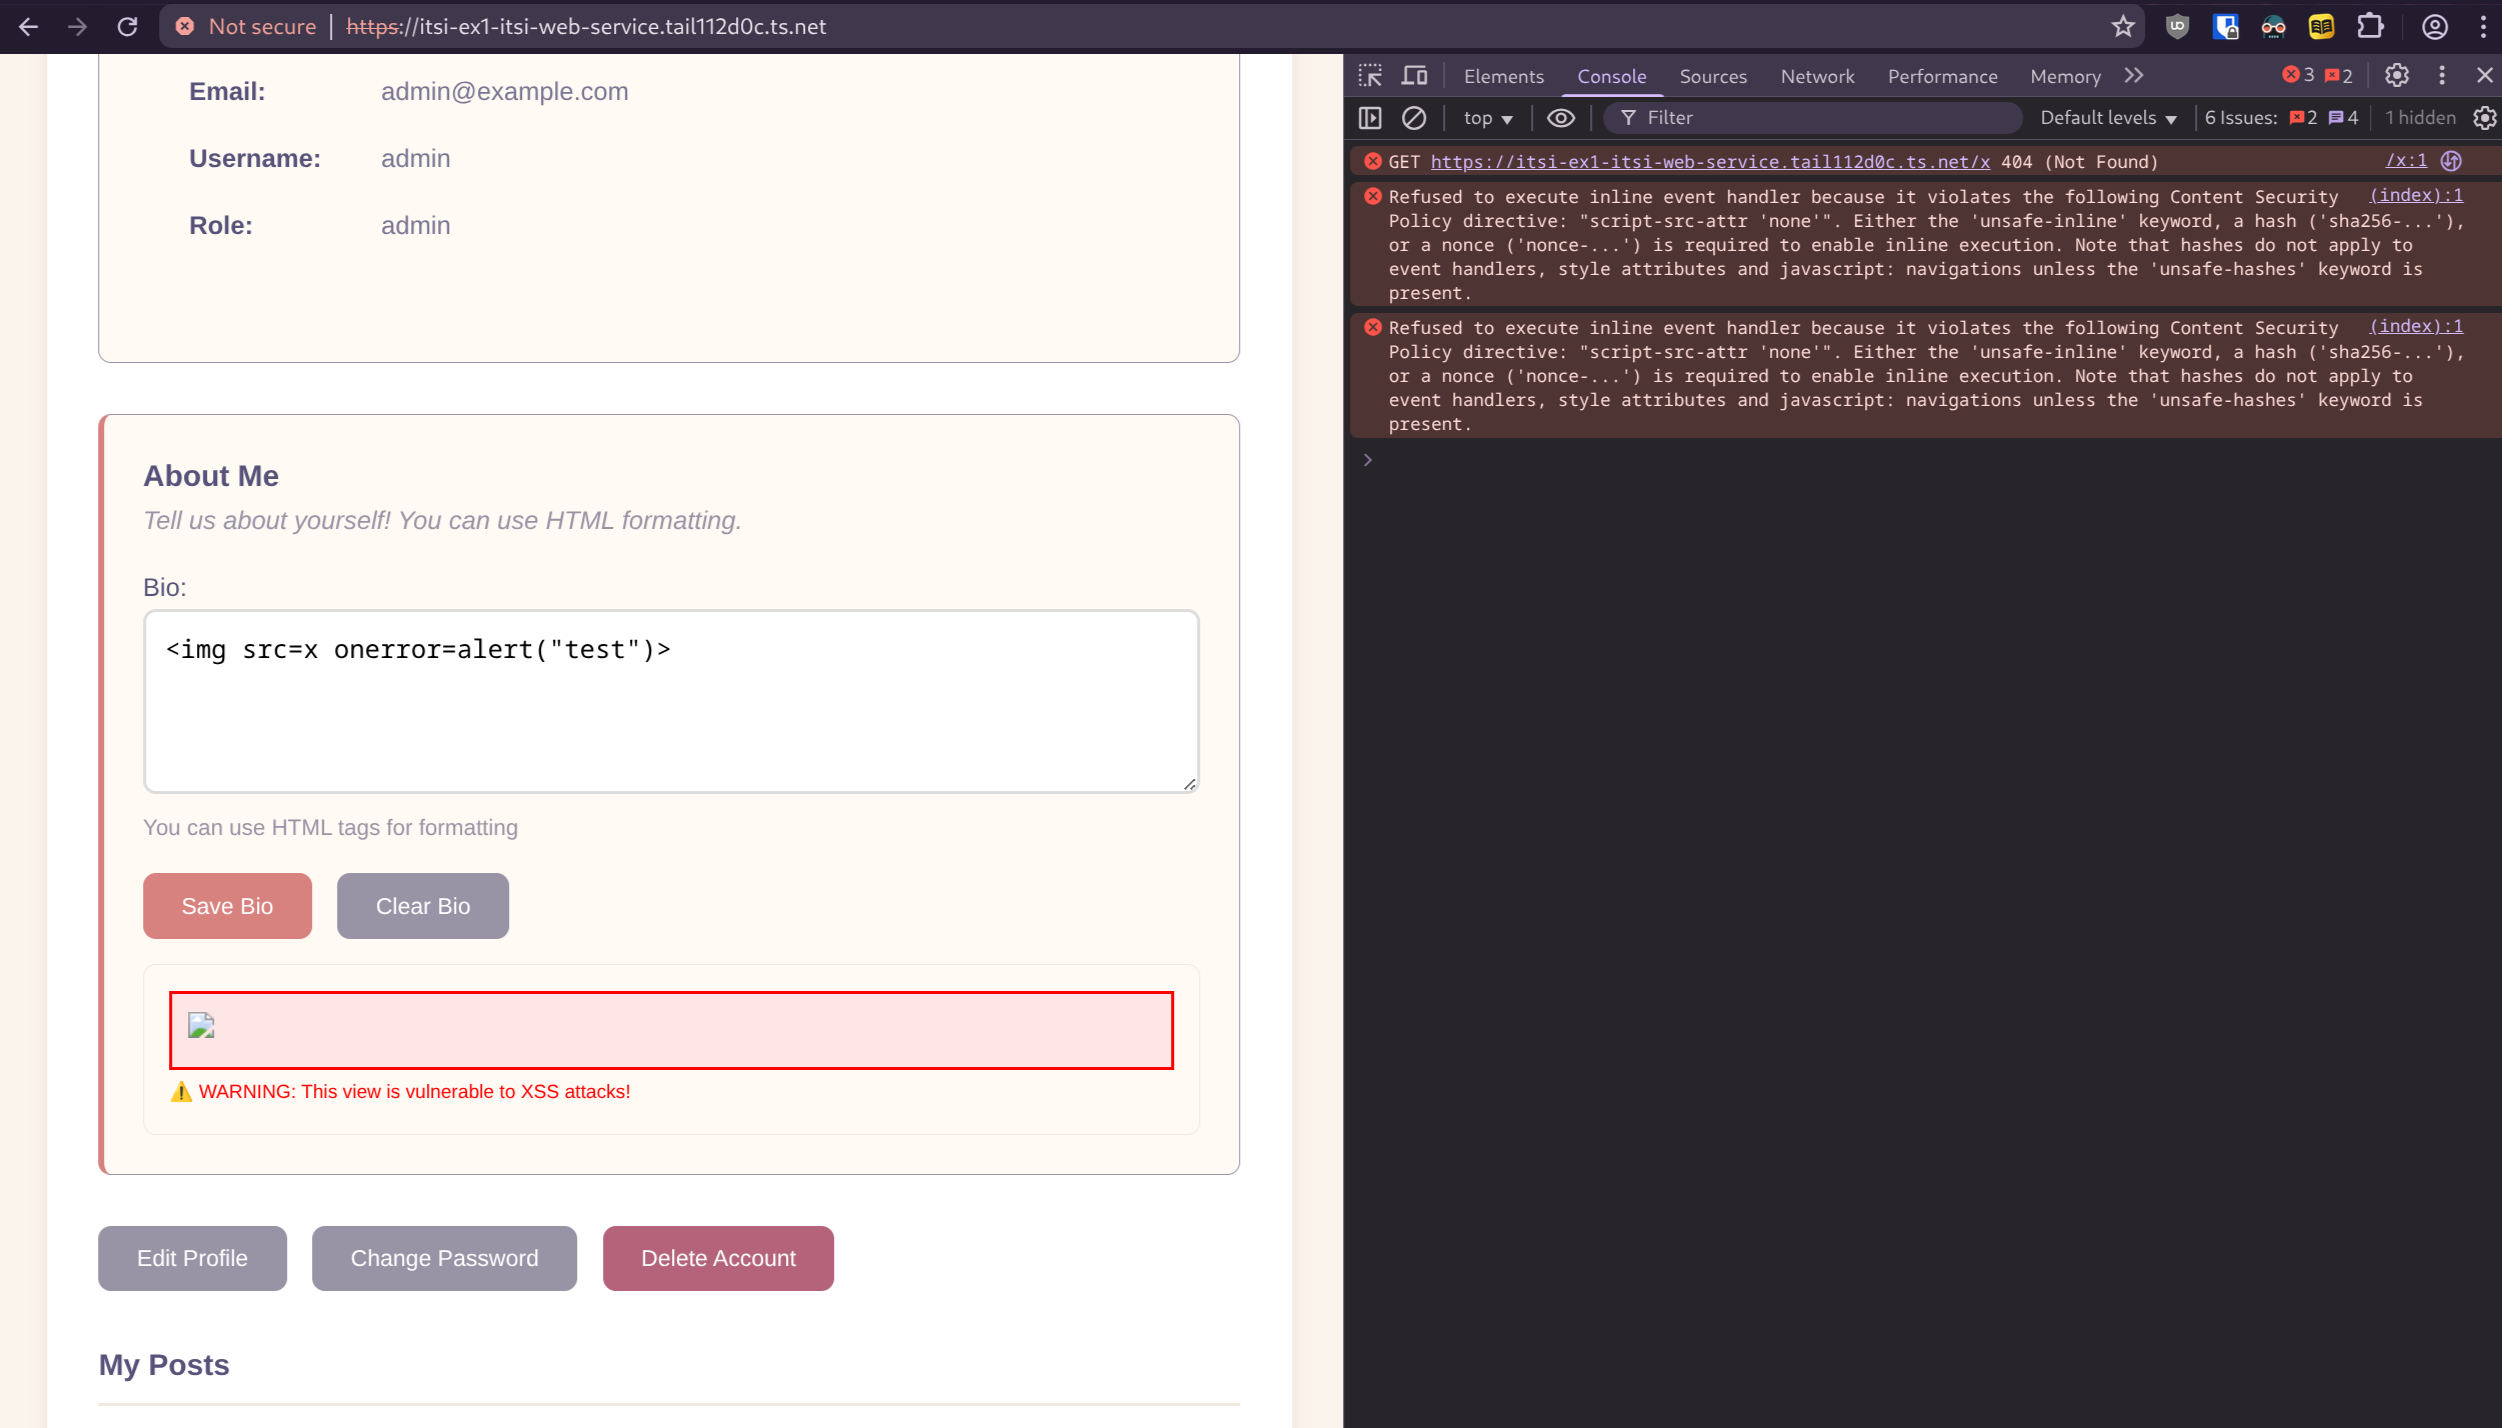Toggle the console sidebar panel icon
The height and width of the screenshot is (1428, 2502).
[1370, 118]
